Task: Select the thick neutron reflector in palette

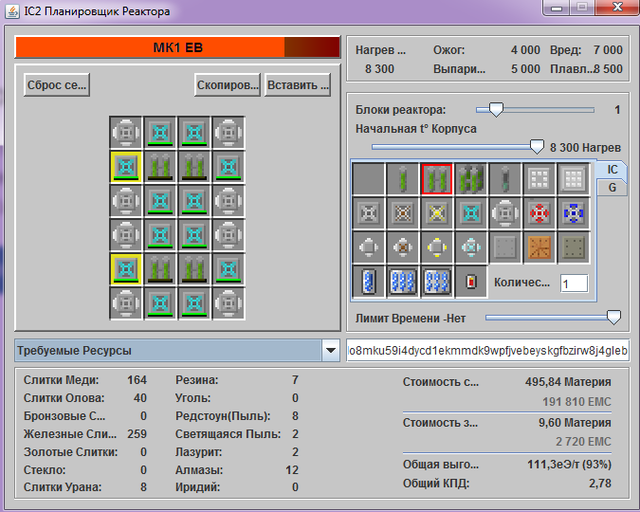Action: click(x=573, y=178)
